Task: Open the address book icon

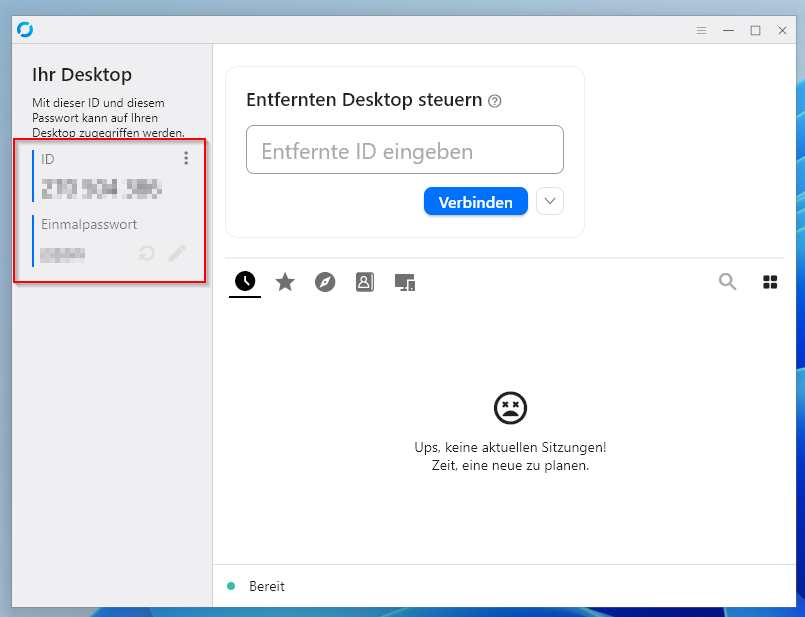Action: coord(364,282)
